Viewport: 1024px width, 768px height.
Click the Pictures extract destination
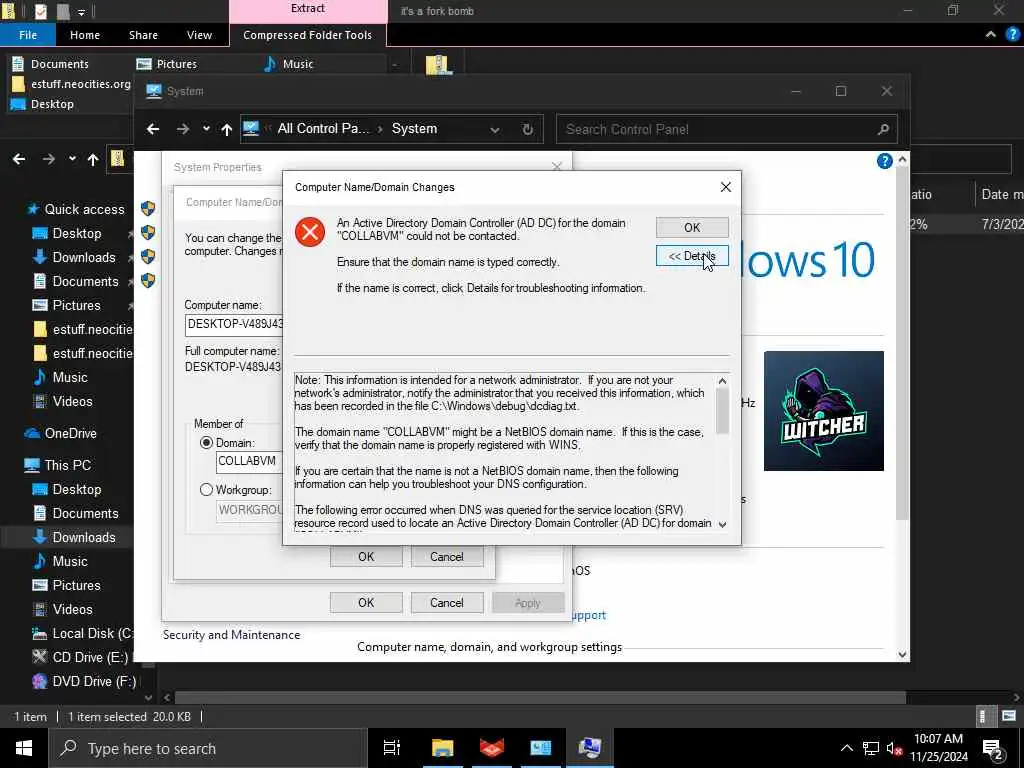[x=167, y=64]
